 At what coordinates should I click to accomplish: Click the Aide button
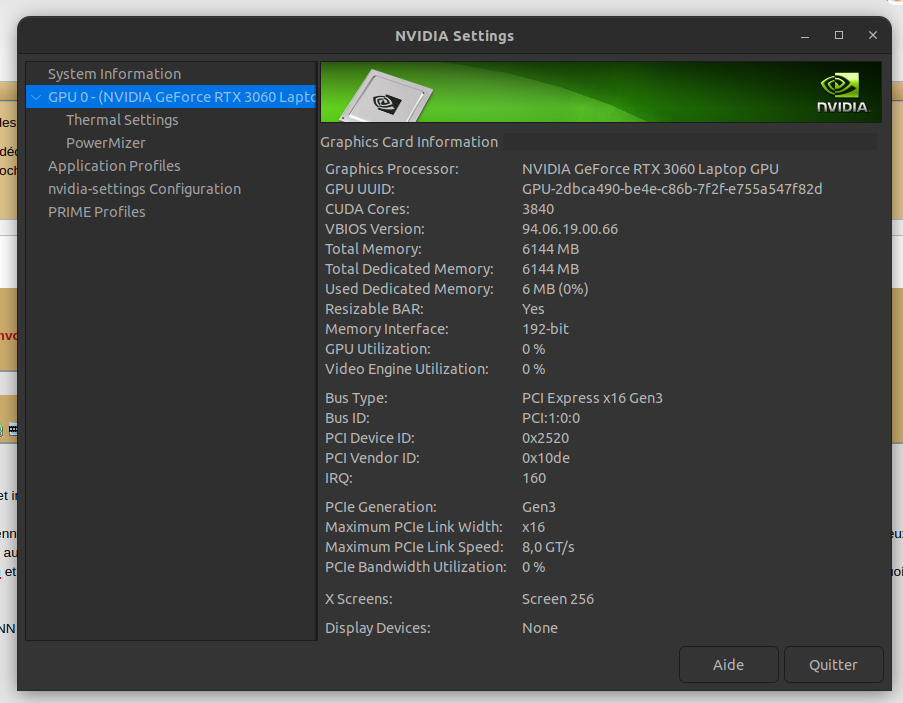coord(729,665)
